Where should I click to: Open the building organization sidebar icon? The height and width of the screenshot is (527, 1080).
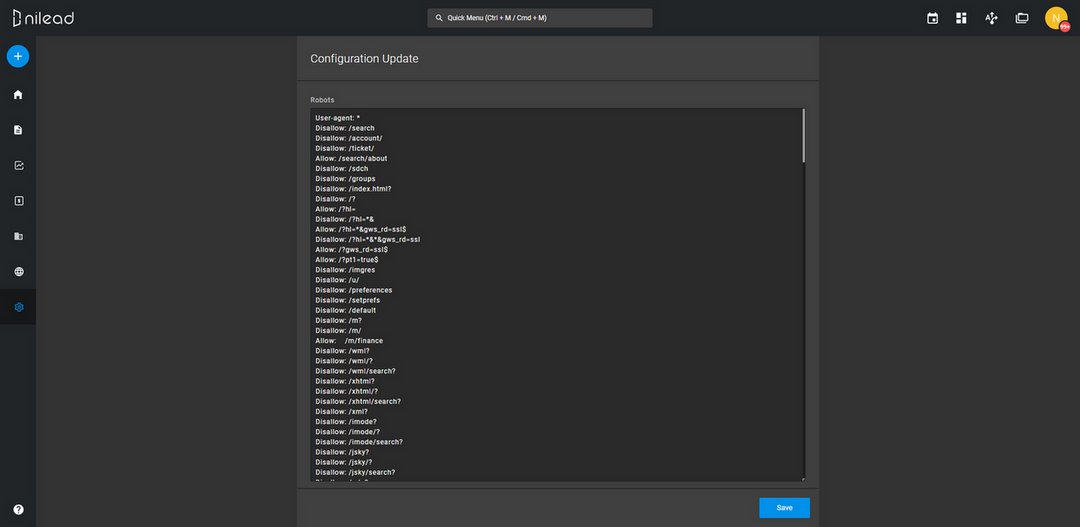pyautogui.click(x=19, y=236)
